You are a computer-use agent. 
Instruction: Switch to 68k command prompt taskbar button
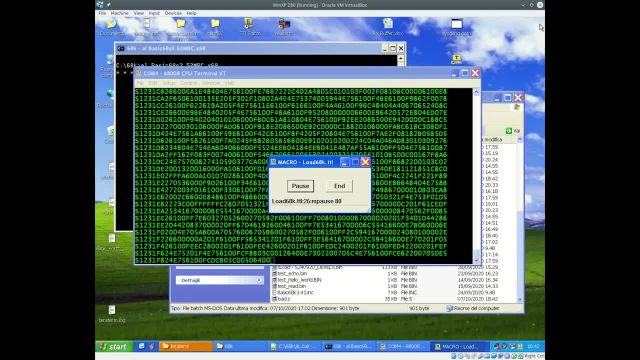348,346
